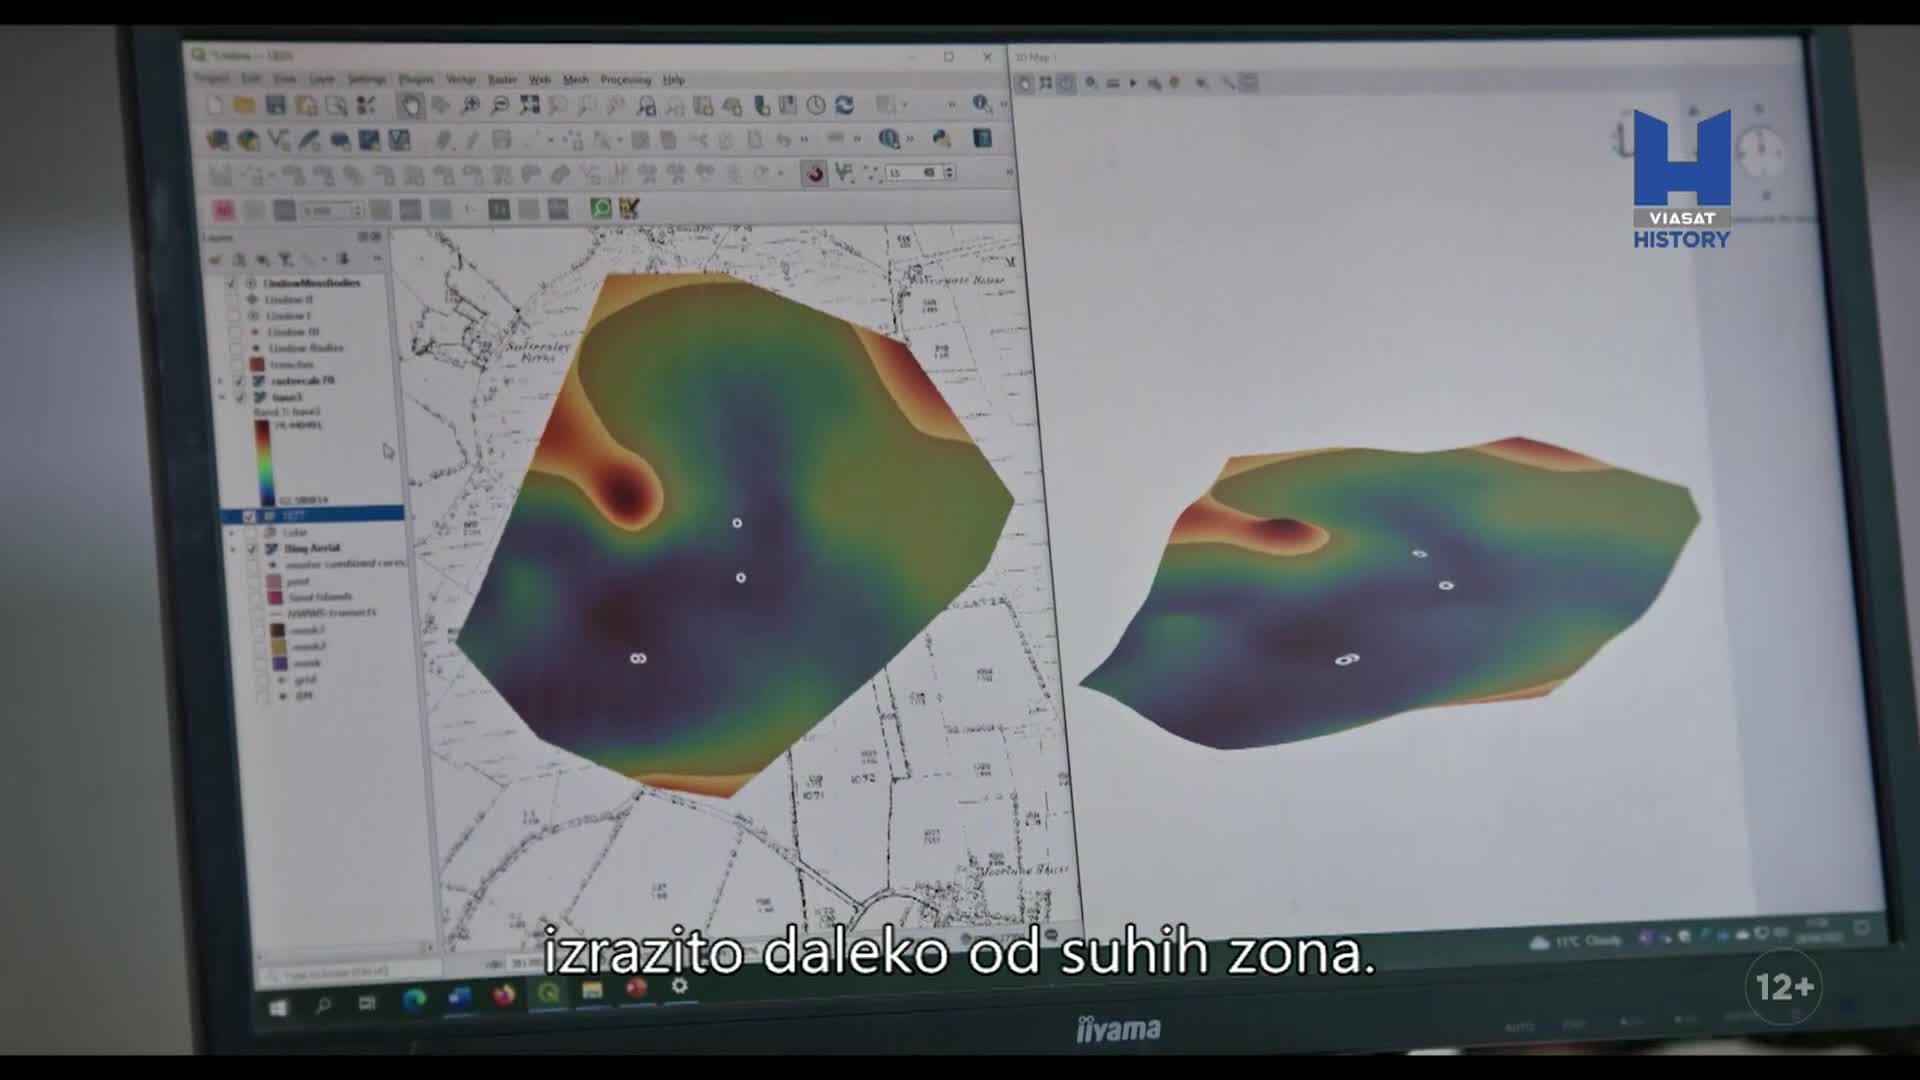Open the Raster menu
The width and height of the screenshot is (1920, 1080).
(x=502, y=80)
